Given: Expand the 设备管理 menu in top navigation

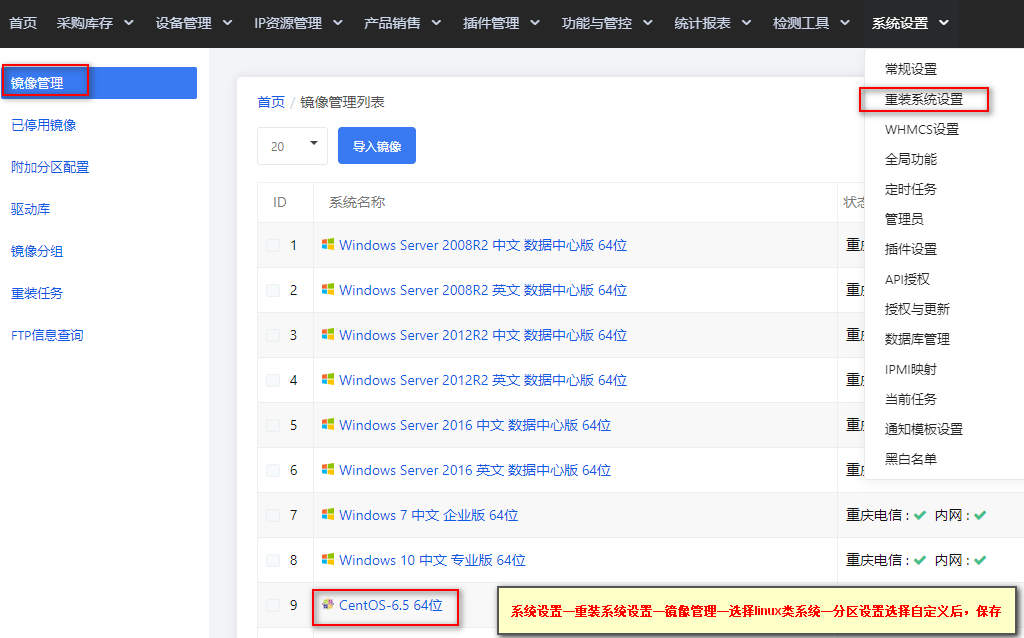Looking at the screenshot, I should (x=193, y=23).
